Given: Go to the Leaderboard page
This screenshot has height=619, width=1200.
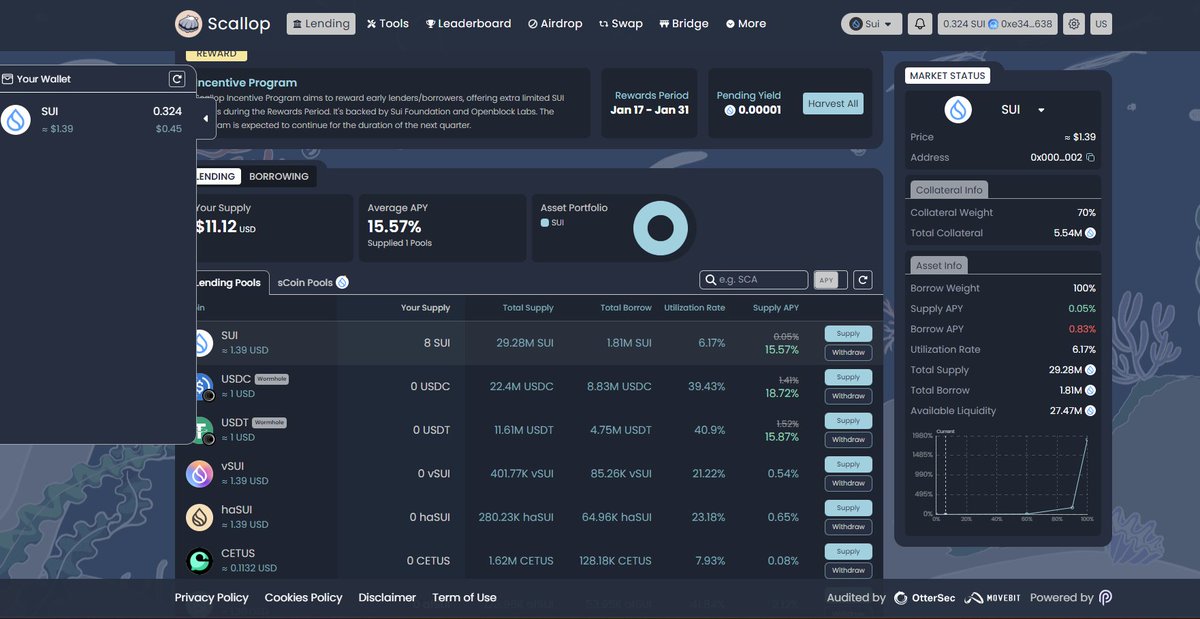Looking at the screenshot, I should coord(468,23).
